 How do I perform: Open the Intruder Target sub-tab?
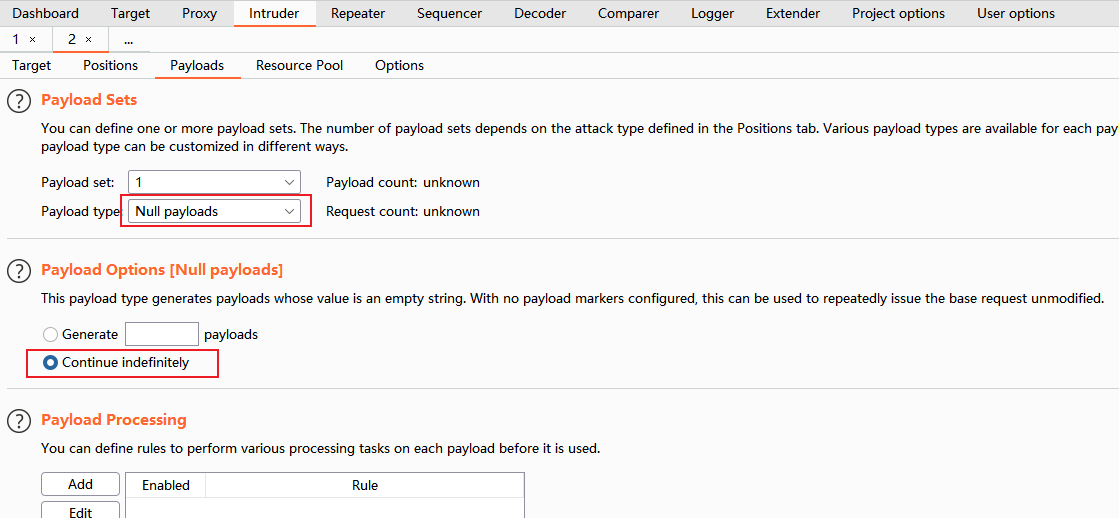coord(31,66)
